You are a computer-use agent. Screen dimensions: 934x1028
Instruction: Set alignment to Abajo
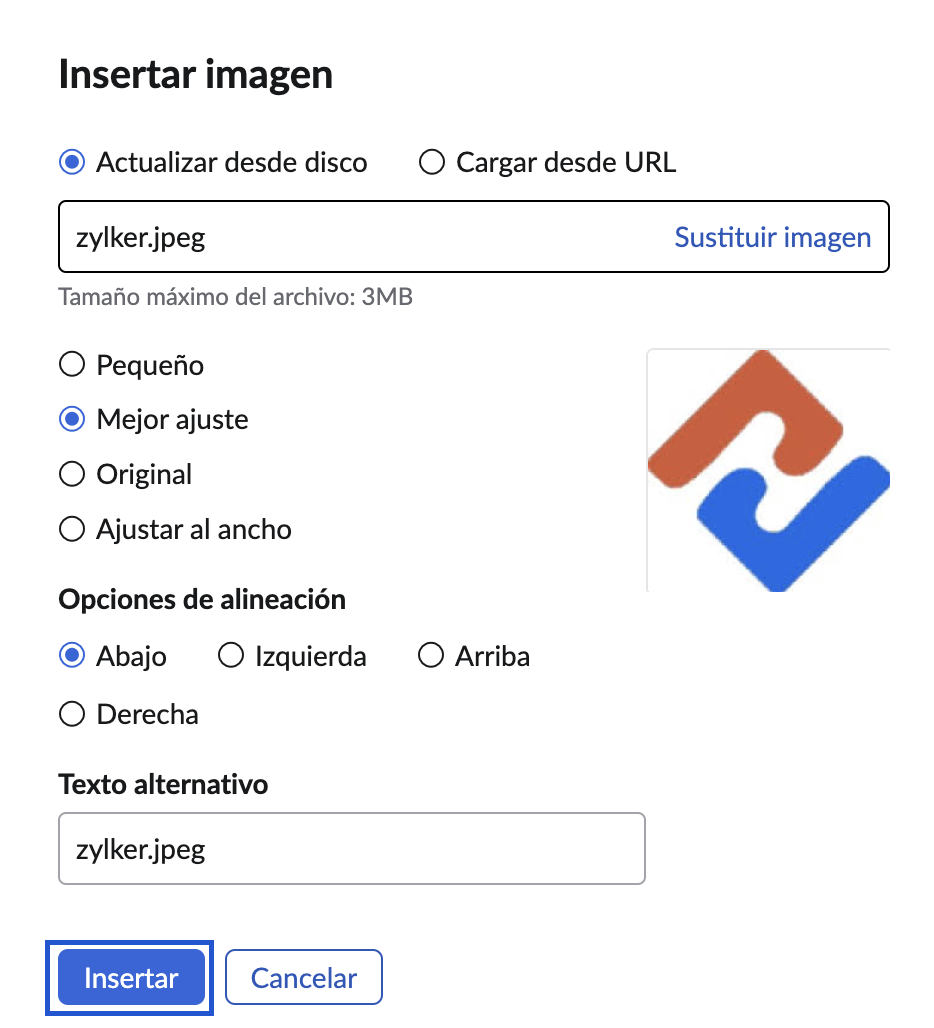tap(72, 656)
